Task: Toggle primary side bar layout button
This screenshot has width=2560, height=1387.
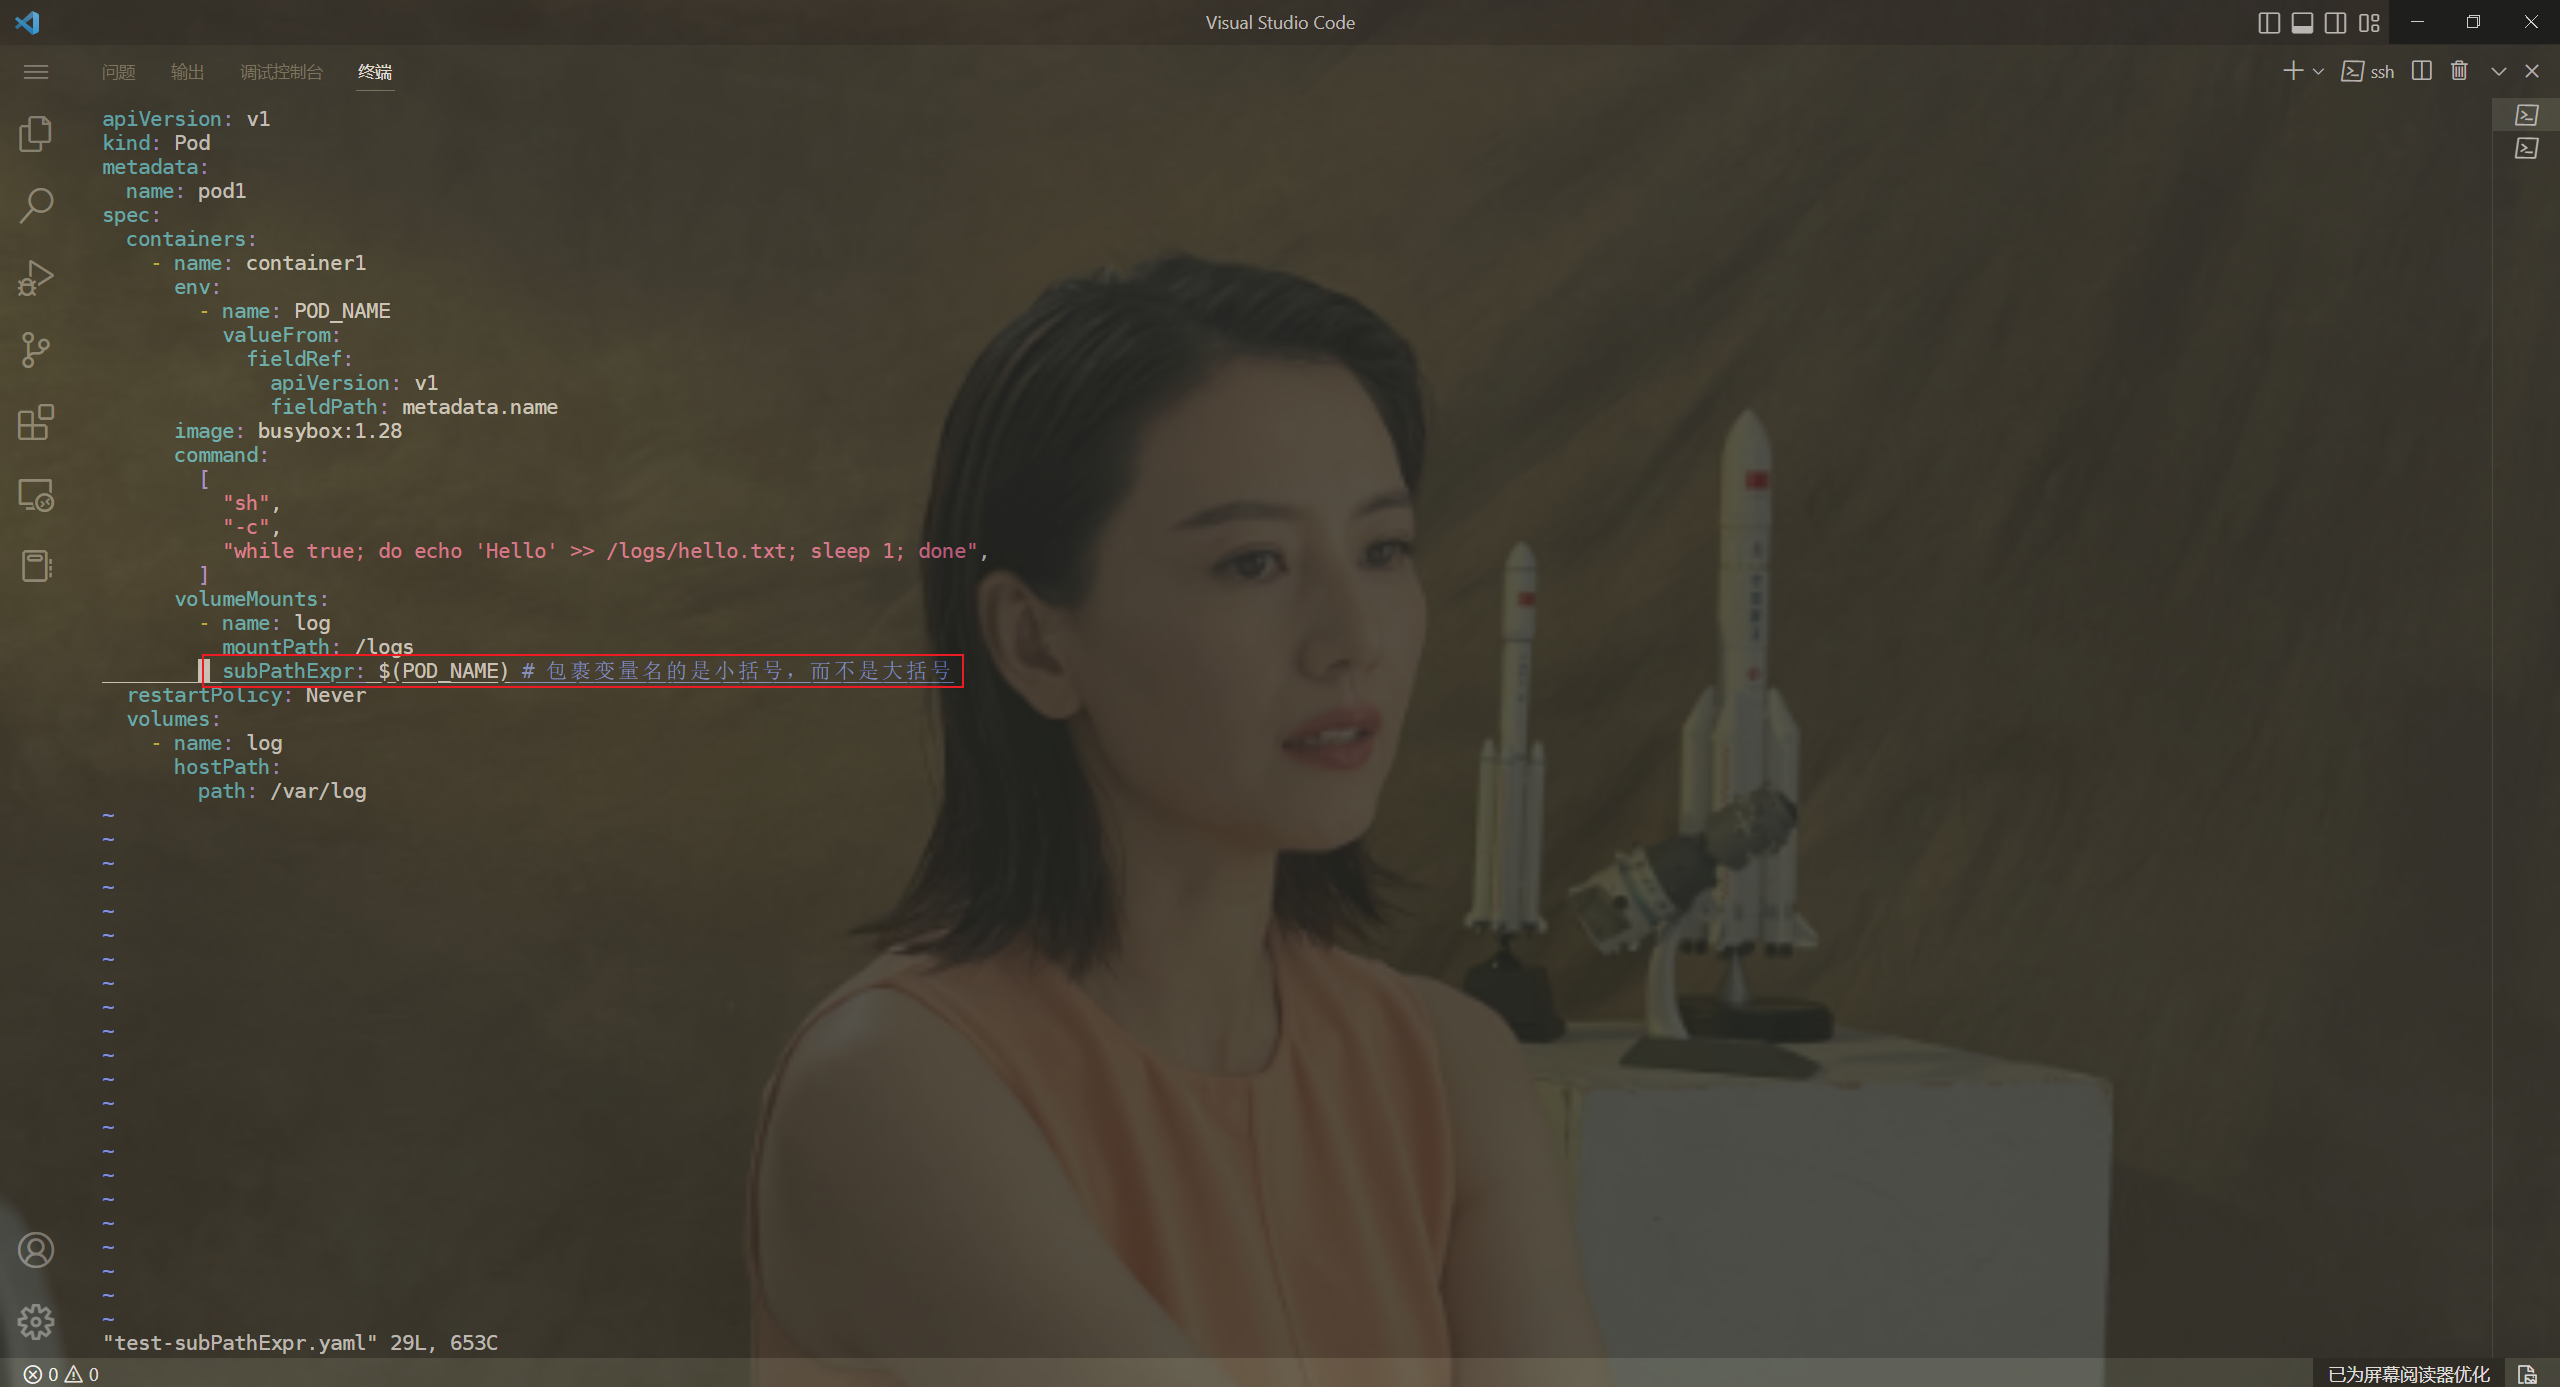Action: tap(2269, 23)
